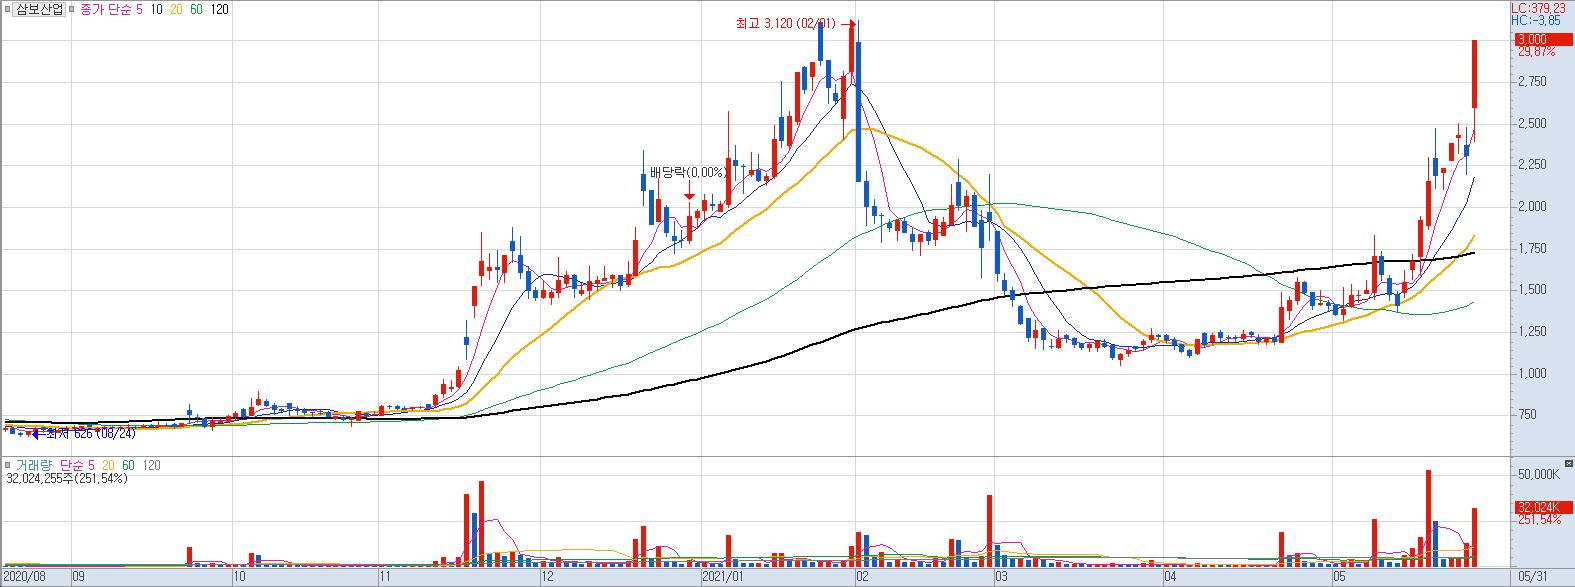Image resolution: width=1575 pixels, height=587 pixels.
Task: Select the volume 60-day average label
Action: click(x=127, y=466)
